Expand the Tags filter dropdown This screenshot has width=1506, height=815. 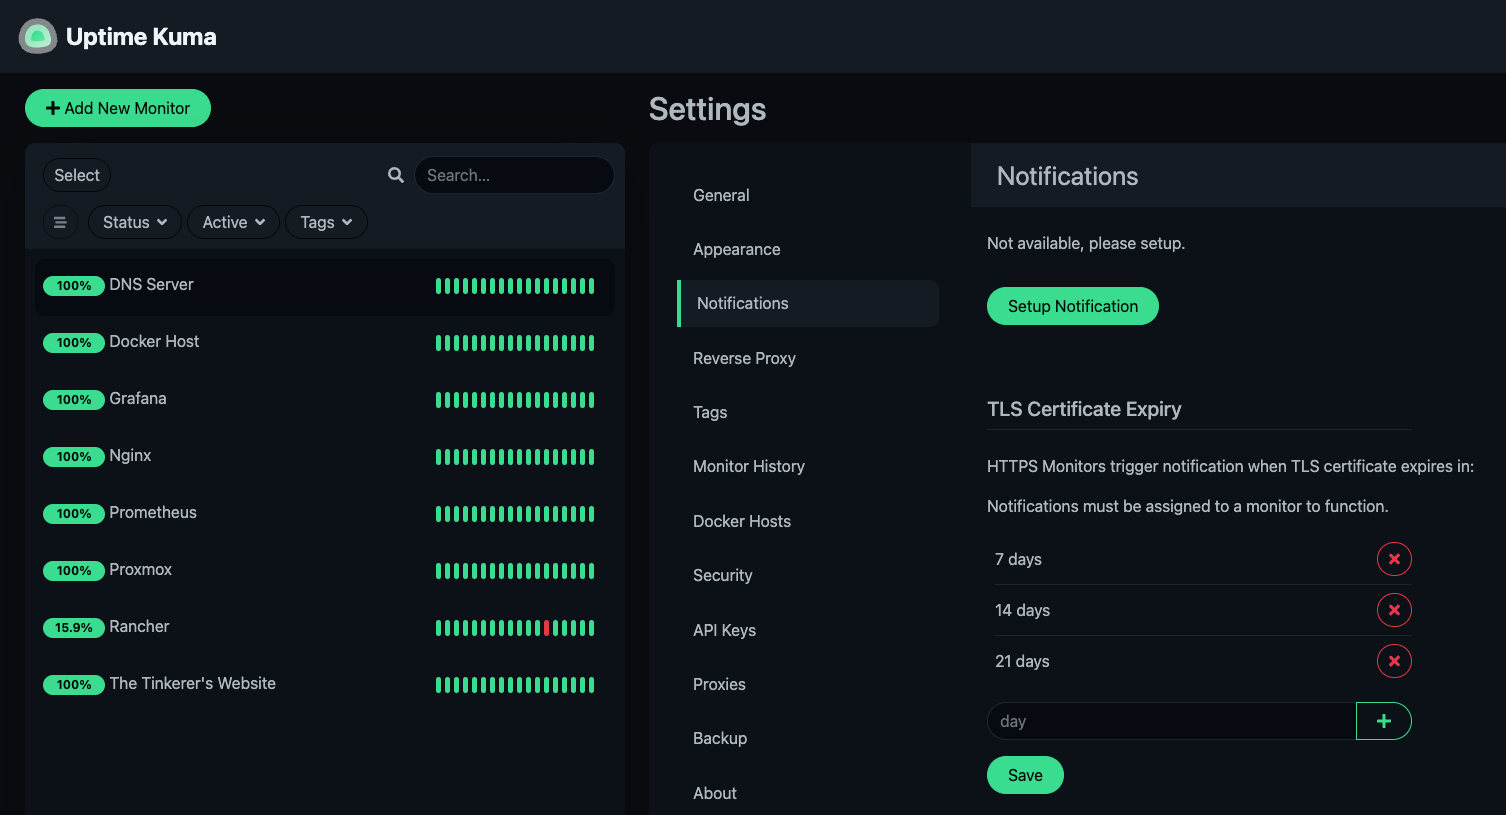[x=326, y=222]
